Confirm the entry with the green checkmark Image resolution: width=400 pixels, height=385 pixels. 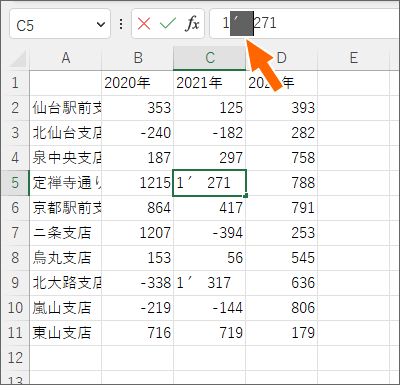point(168,24)
